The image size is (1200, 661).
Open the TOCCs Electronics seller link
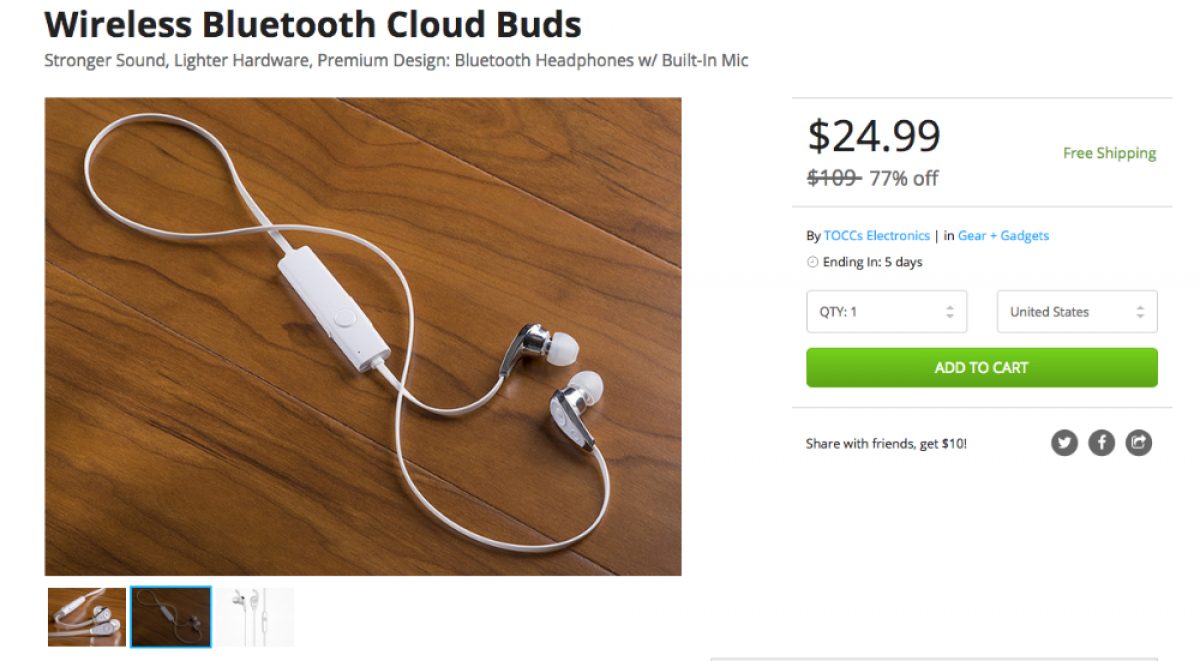[x=876, y=236]
